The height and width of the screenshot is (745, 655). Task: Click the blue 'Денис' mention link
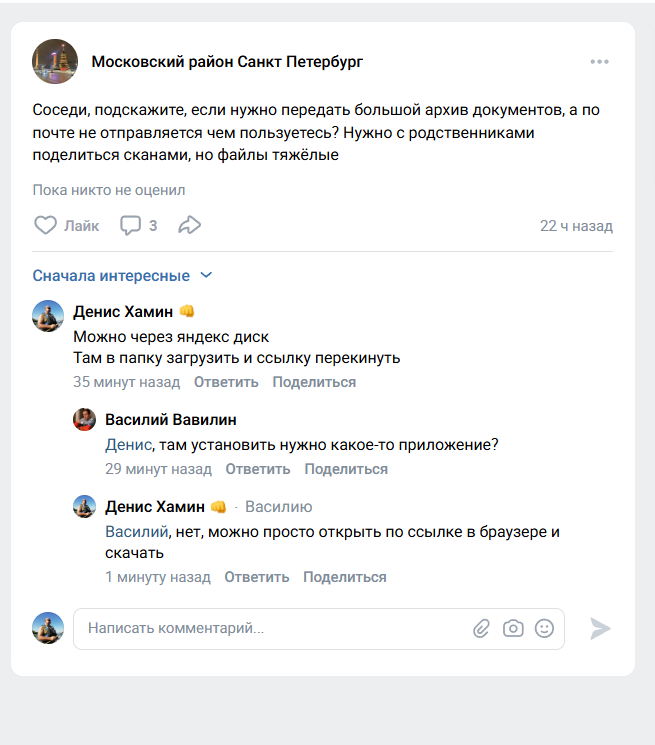tap(128, 445)
